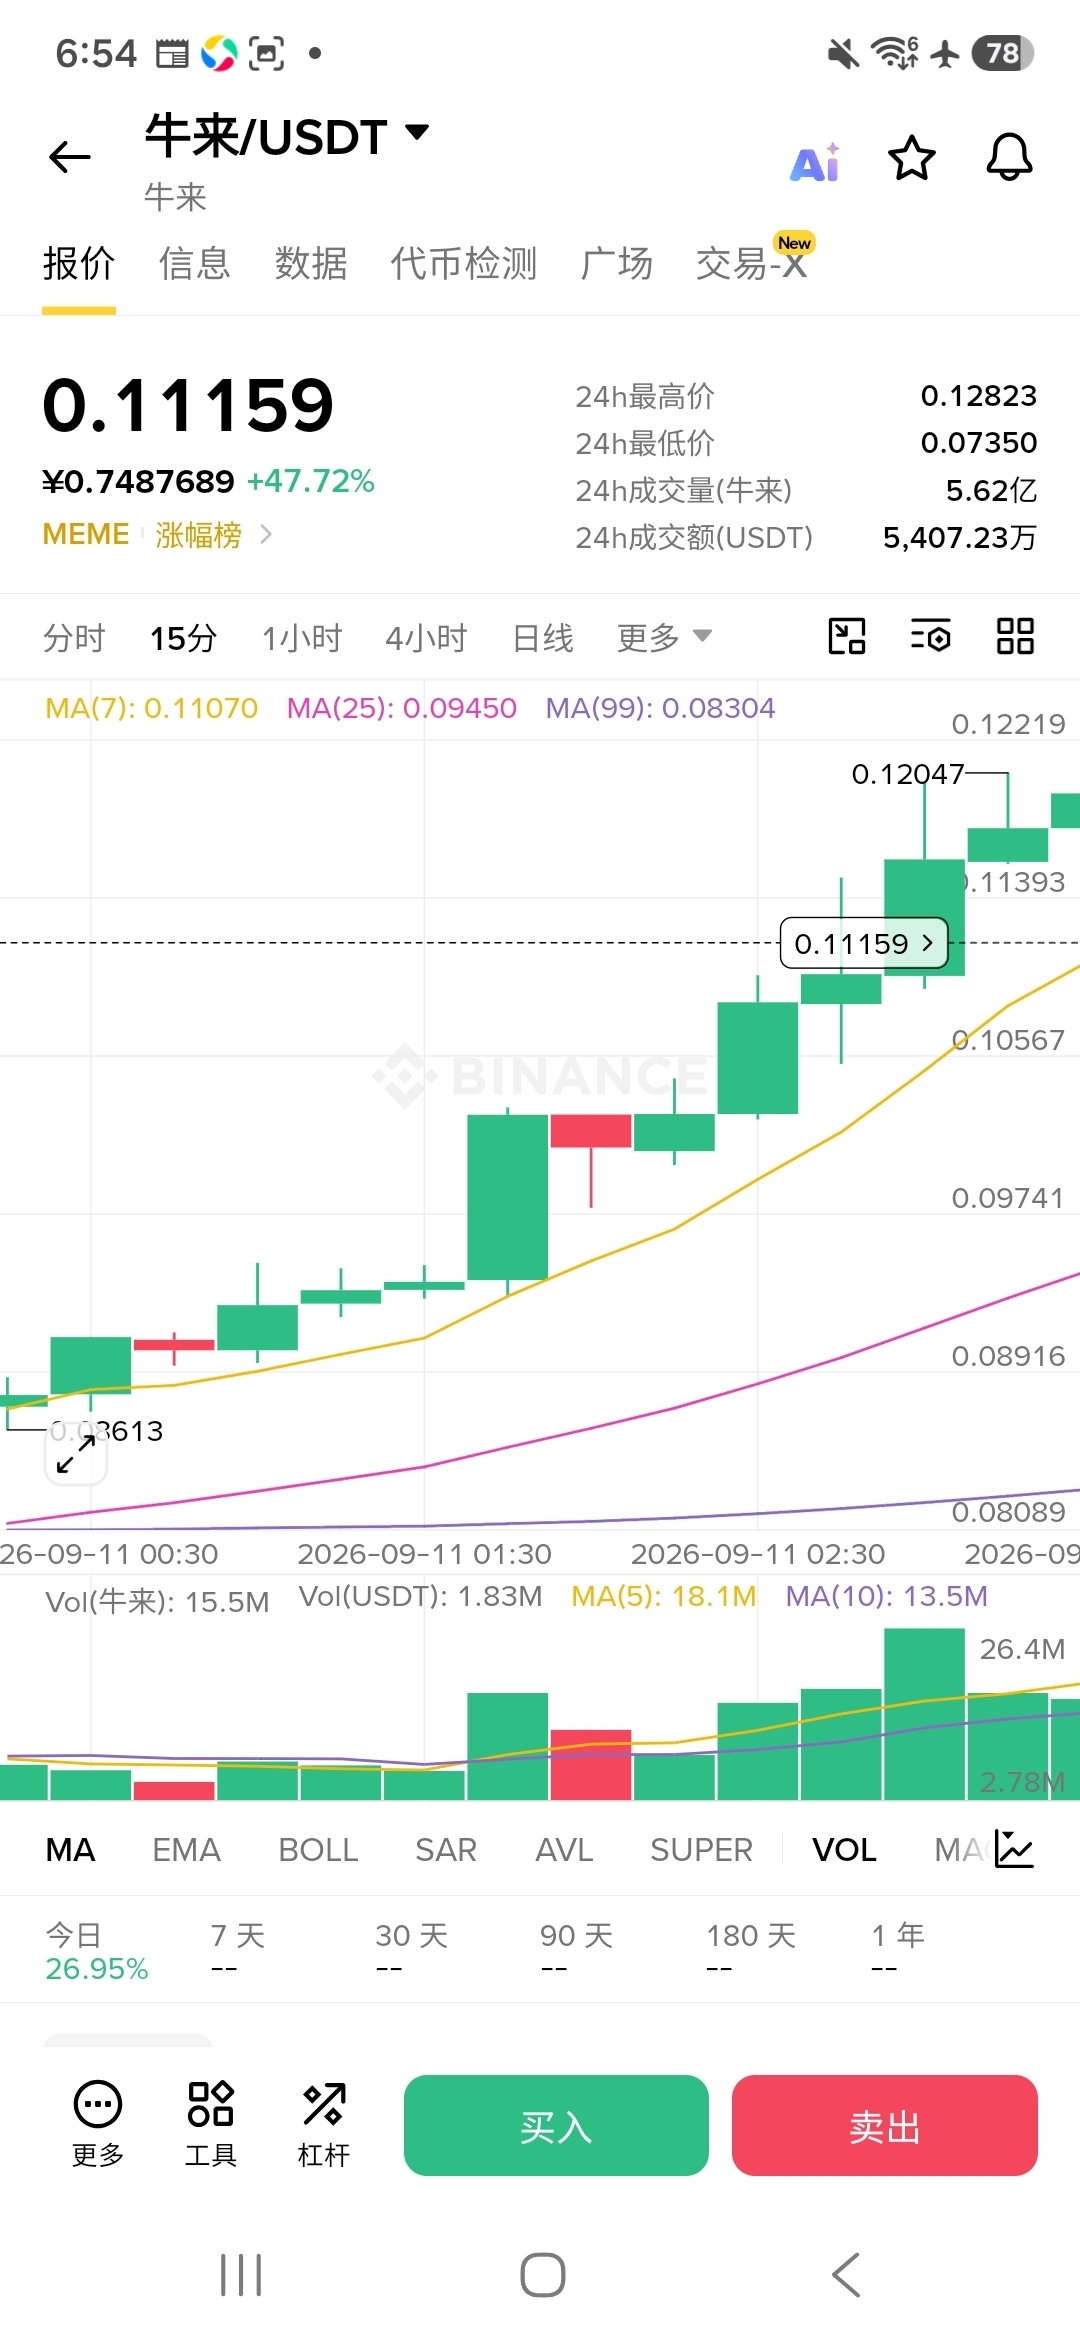This screenshot has height=2340, width=1080.
Task: Tap 7 天 performance stat
Action: (238, 1952)
